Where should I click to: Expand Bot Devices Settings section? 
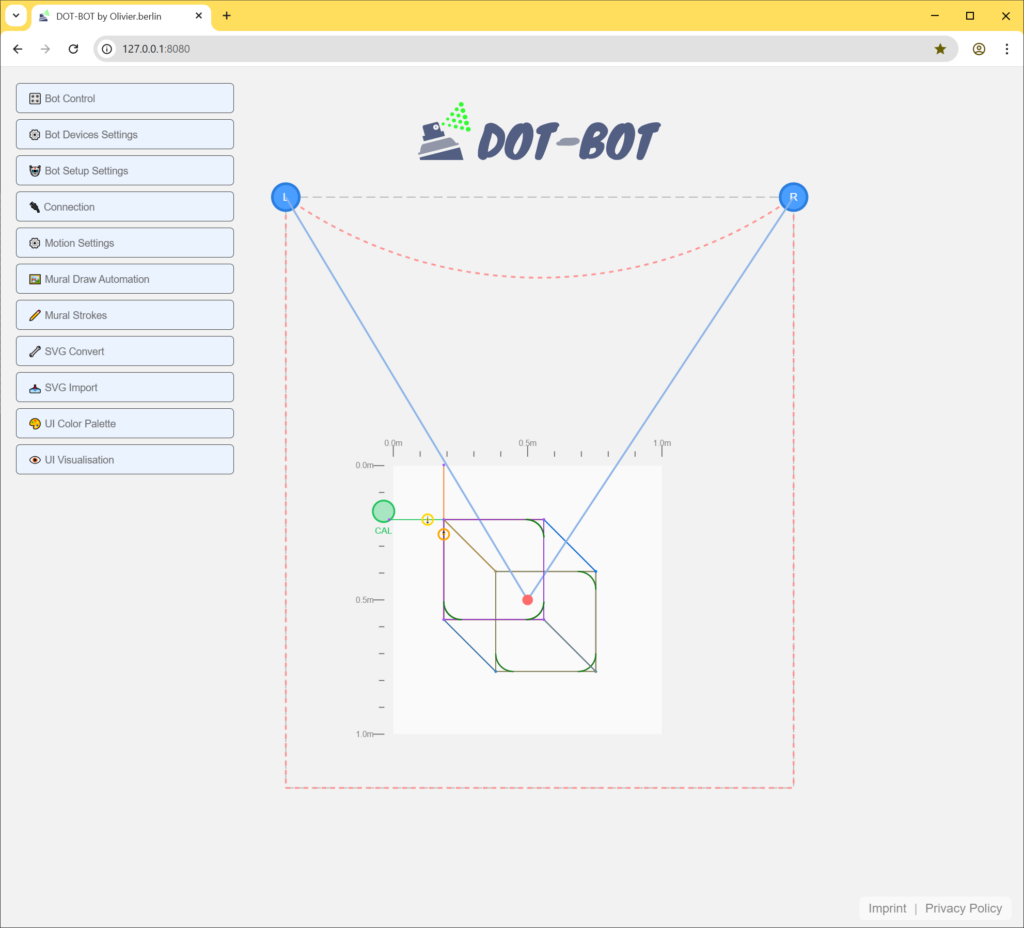tap(125, 134)
